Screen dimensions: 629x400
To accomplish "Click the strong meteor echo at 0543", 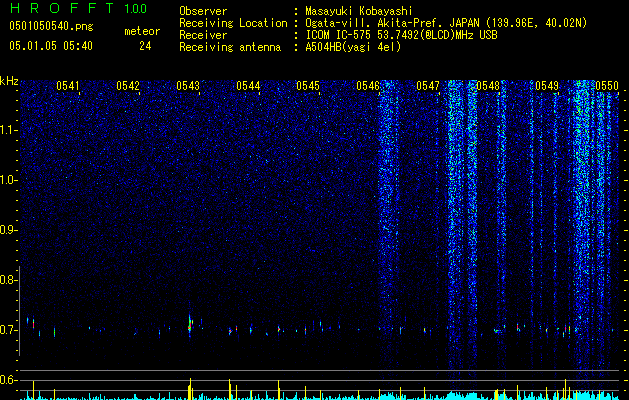I will (x=190, y=324).
